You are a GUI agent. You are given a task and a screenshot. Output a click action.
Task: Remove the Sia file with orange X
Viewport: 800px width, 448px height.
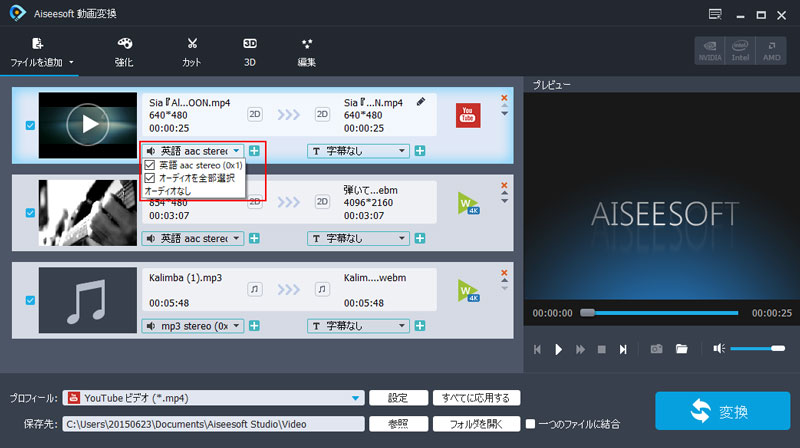pos(504,97)
